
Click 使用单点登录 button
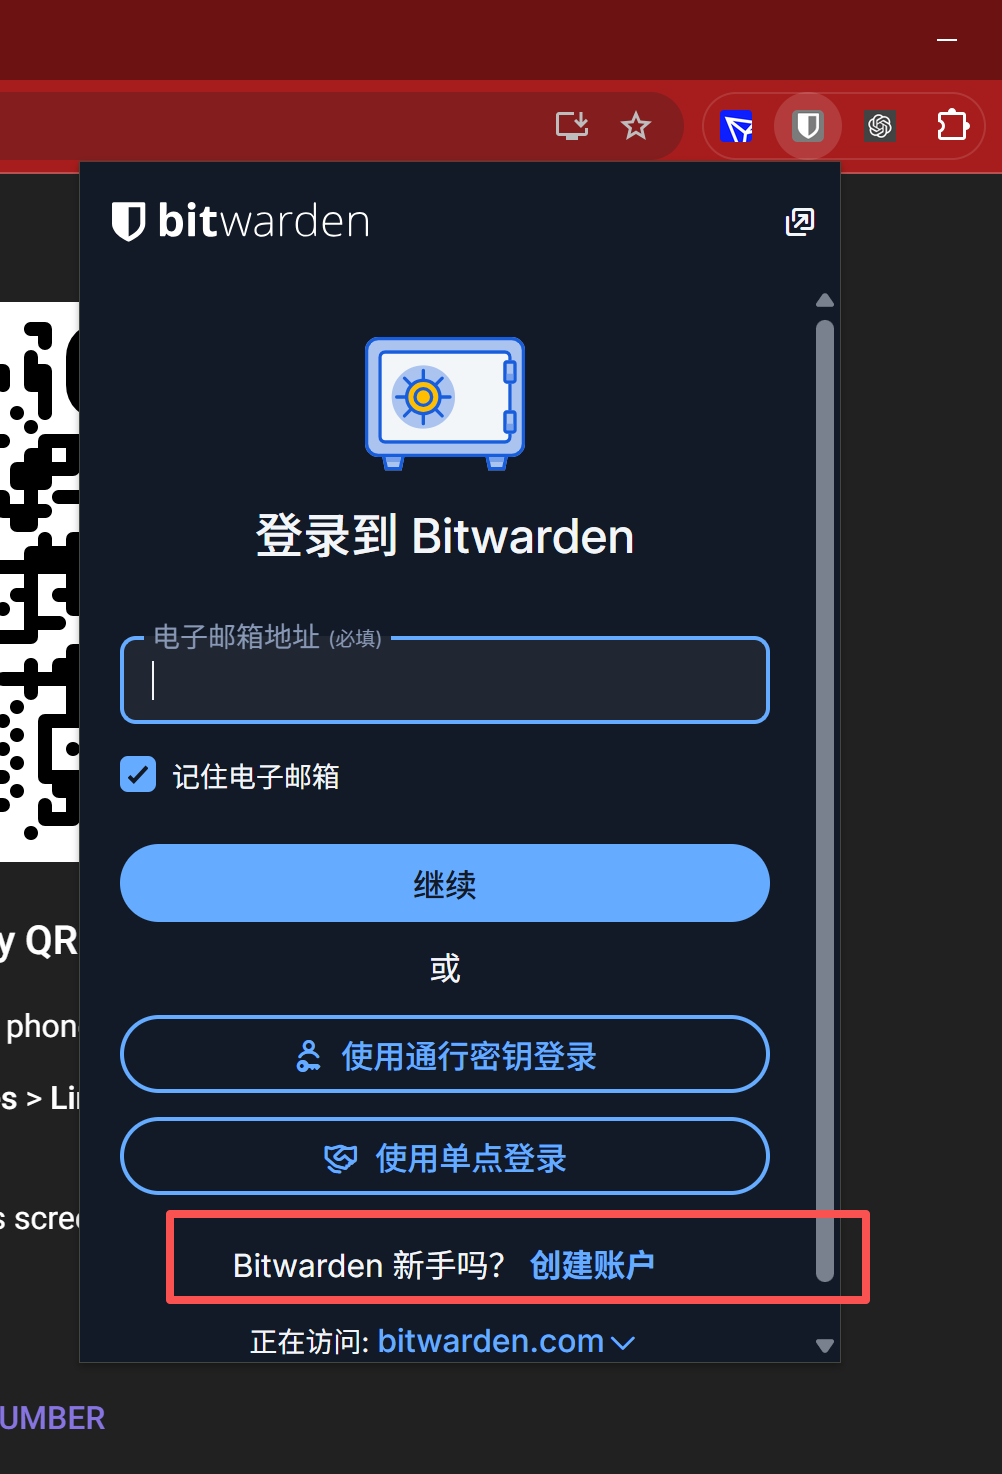445,1157
